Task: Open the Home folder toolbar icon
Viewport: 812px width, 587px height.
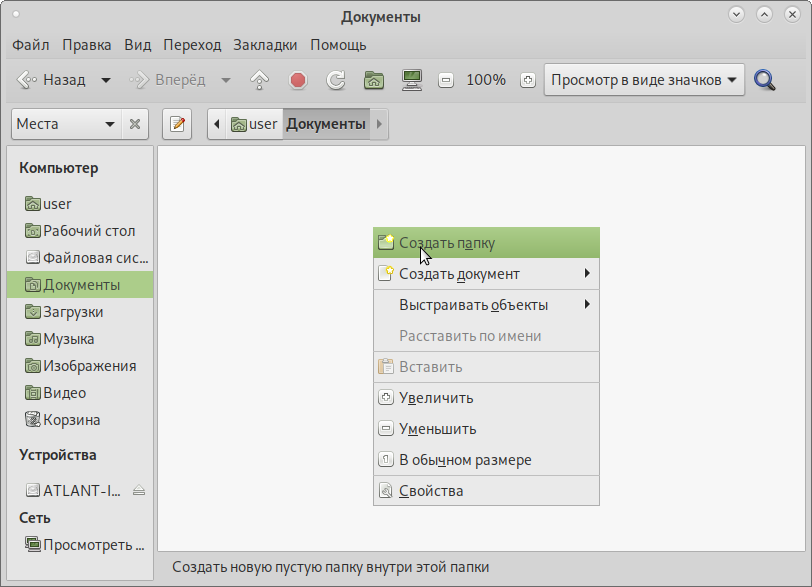Action: click(374, 80)
